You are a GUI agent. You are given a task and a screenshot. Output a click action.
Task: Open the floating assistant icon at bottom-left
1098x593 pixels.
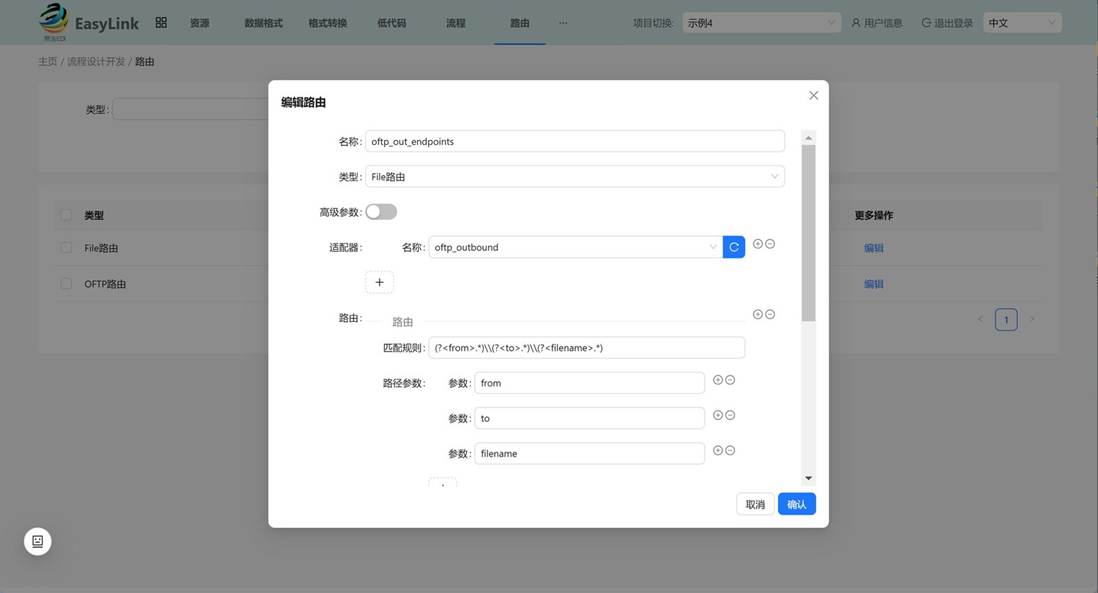[x=38, y=541]
